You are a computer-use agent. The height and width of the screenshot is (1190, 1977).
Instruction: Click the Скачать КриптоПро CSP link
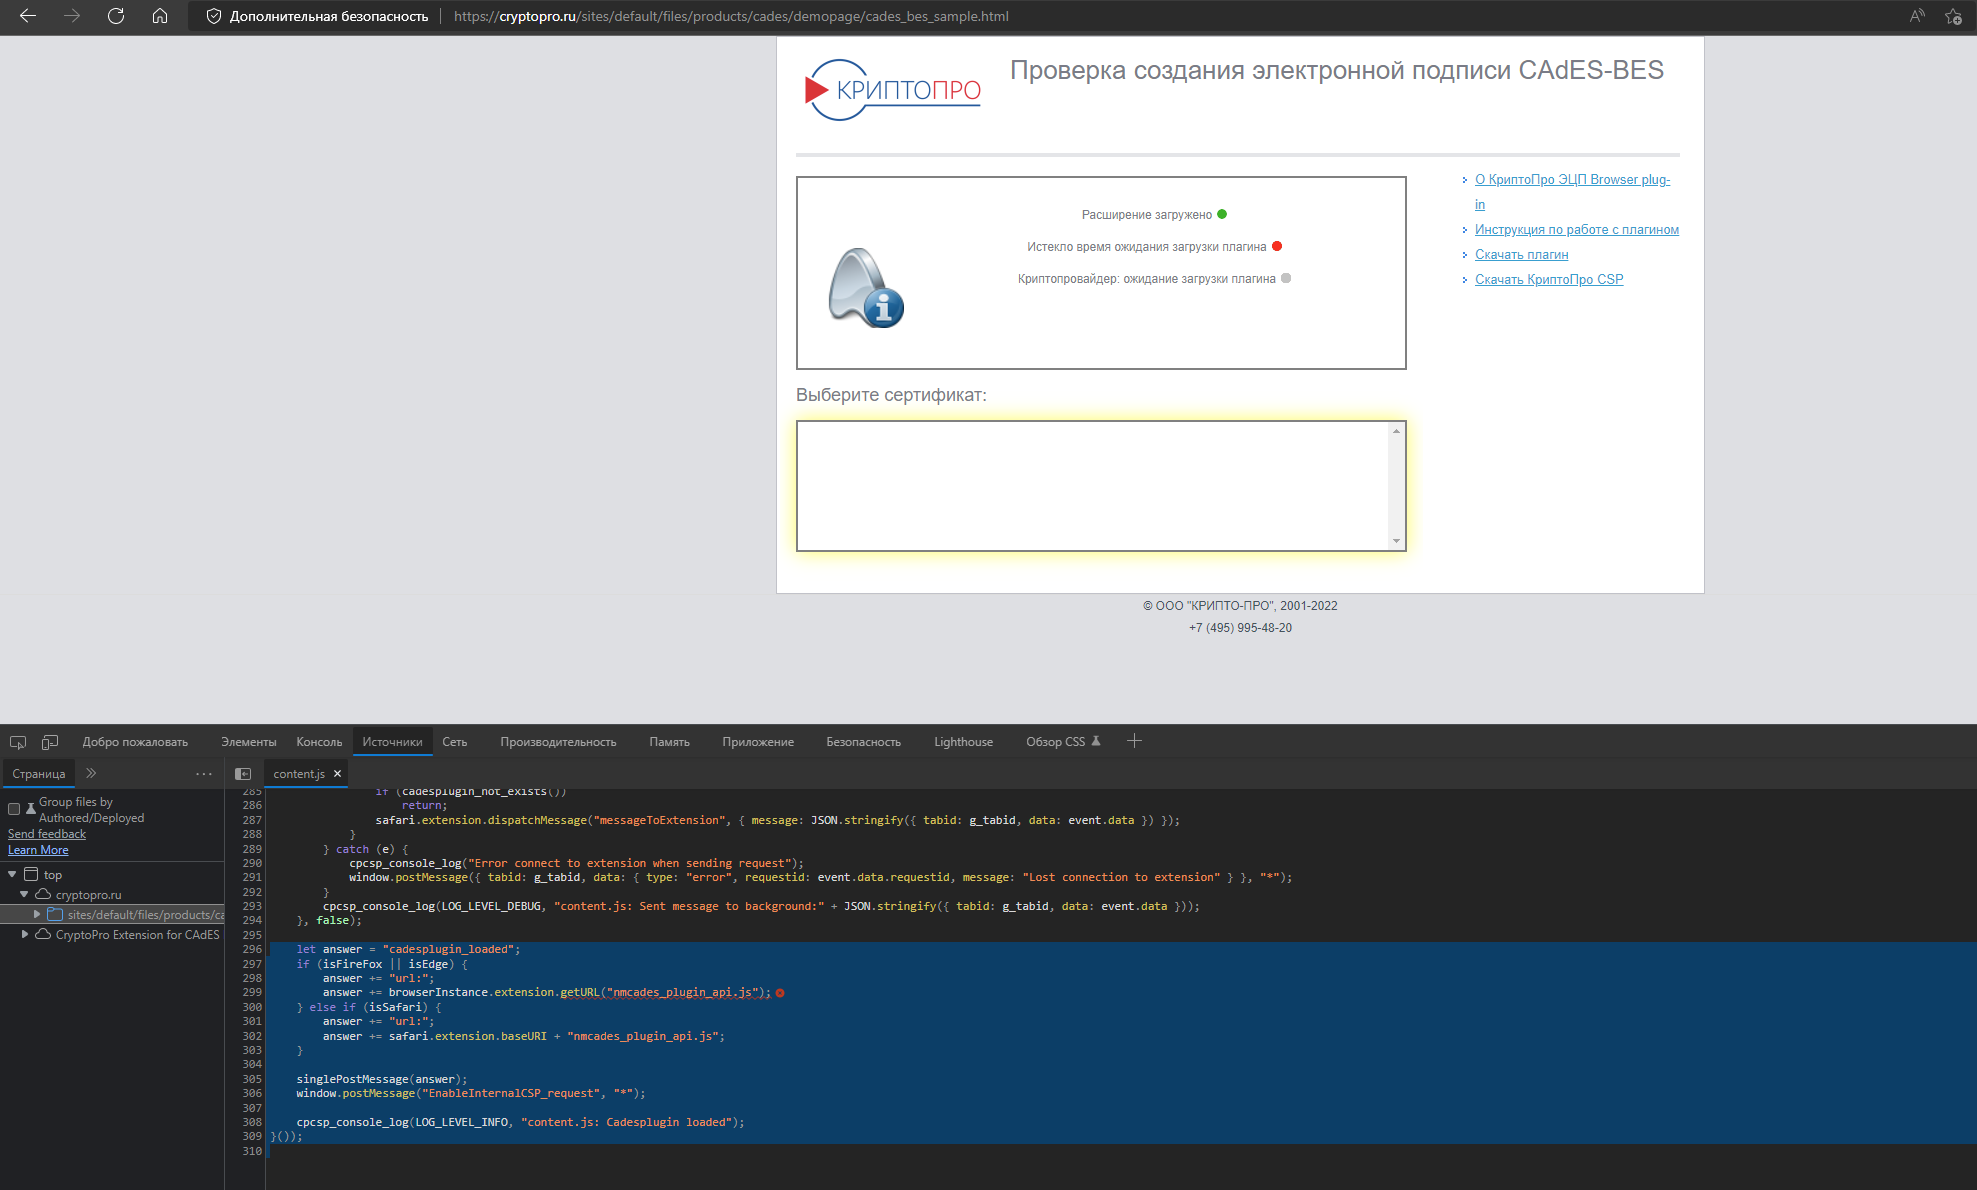point(1549,280)
